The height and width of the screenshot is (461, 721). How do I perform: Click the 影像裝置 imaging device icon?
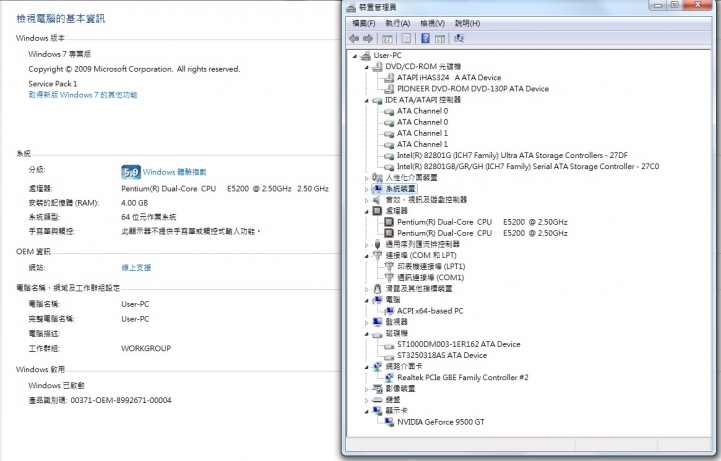click(377, 389)
